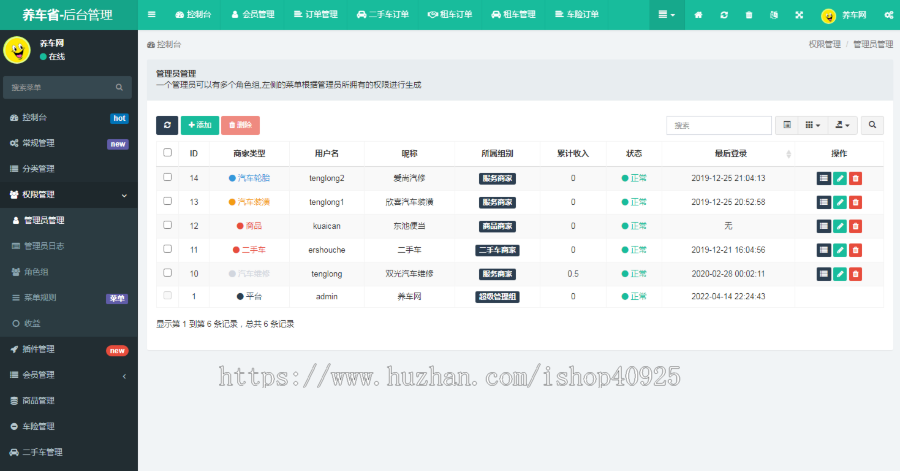Toggle the sidebar hamburger menu icon
Screen dimensions: 900x471
pos(152,14)
